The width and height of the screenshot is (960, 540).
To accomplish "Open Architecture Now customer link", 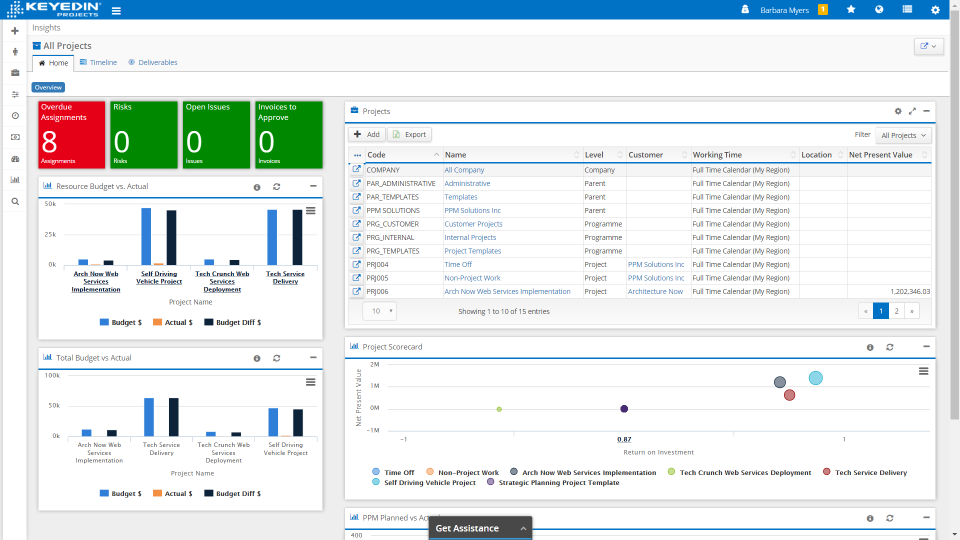I will (655, 291).
